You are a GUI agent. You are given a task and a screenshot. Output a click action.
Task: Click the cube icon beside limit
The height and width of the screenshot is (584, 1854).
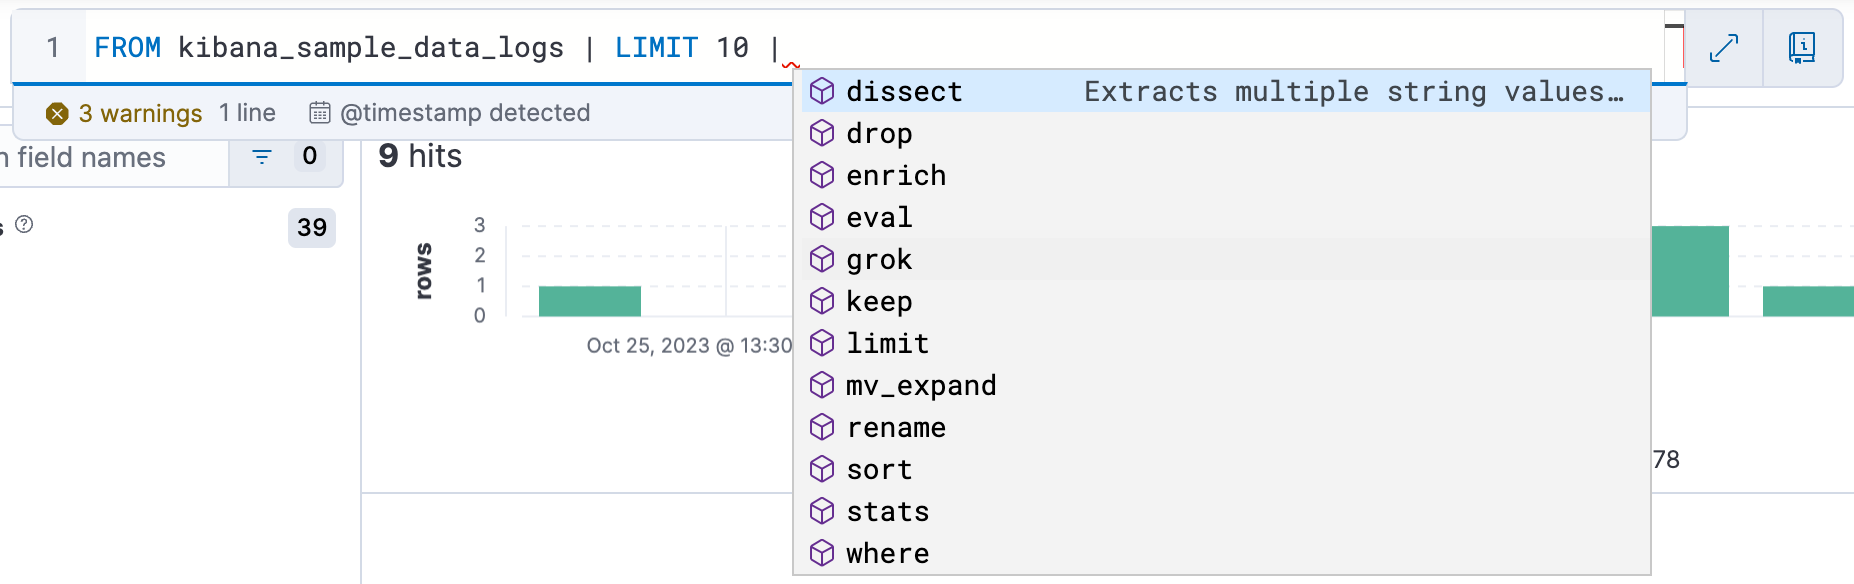(x=822, y=343)
